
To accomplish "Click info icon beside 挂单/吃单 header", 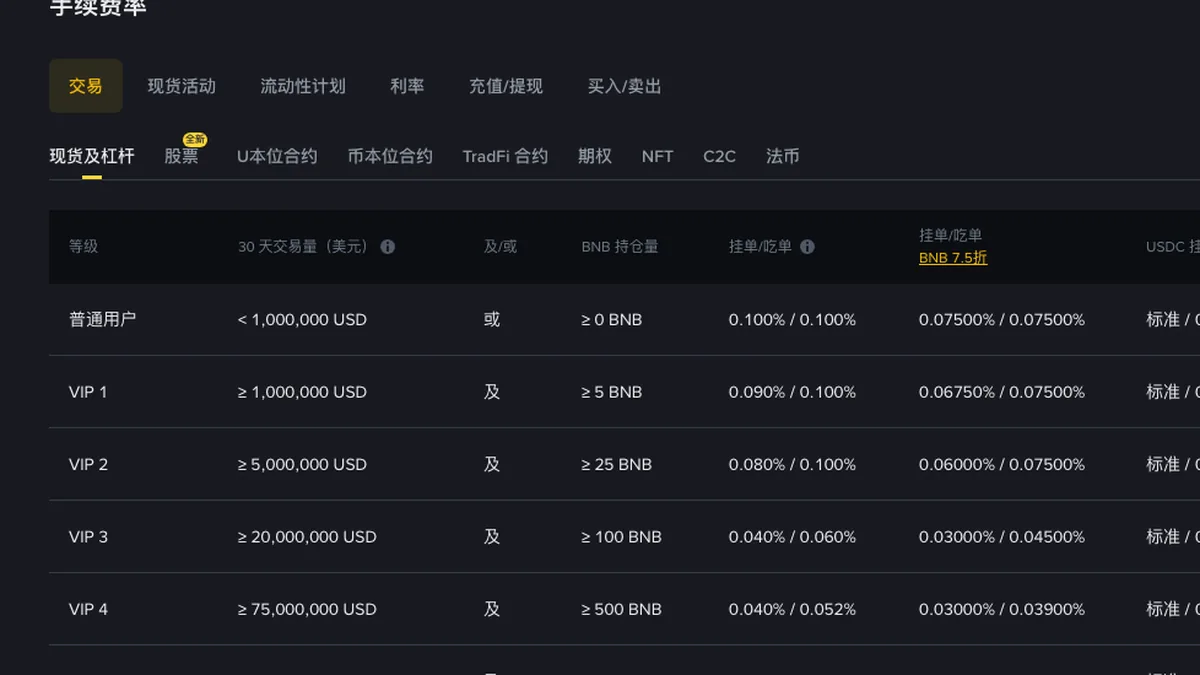I will coord(807,246).
